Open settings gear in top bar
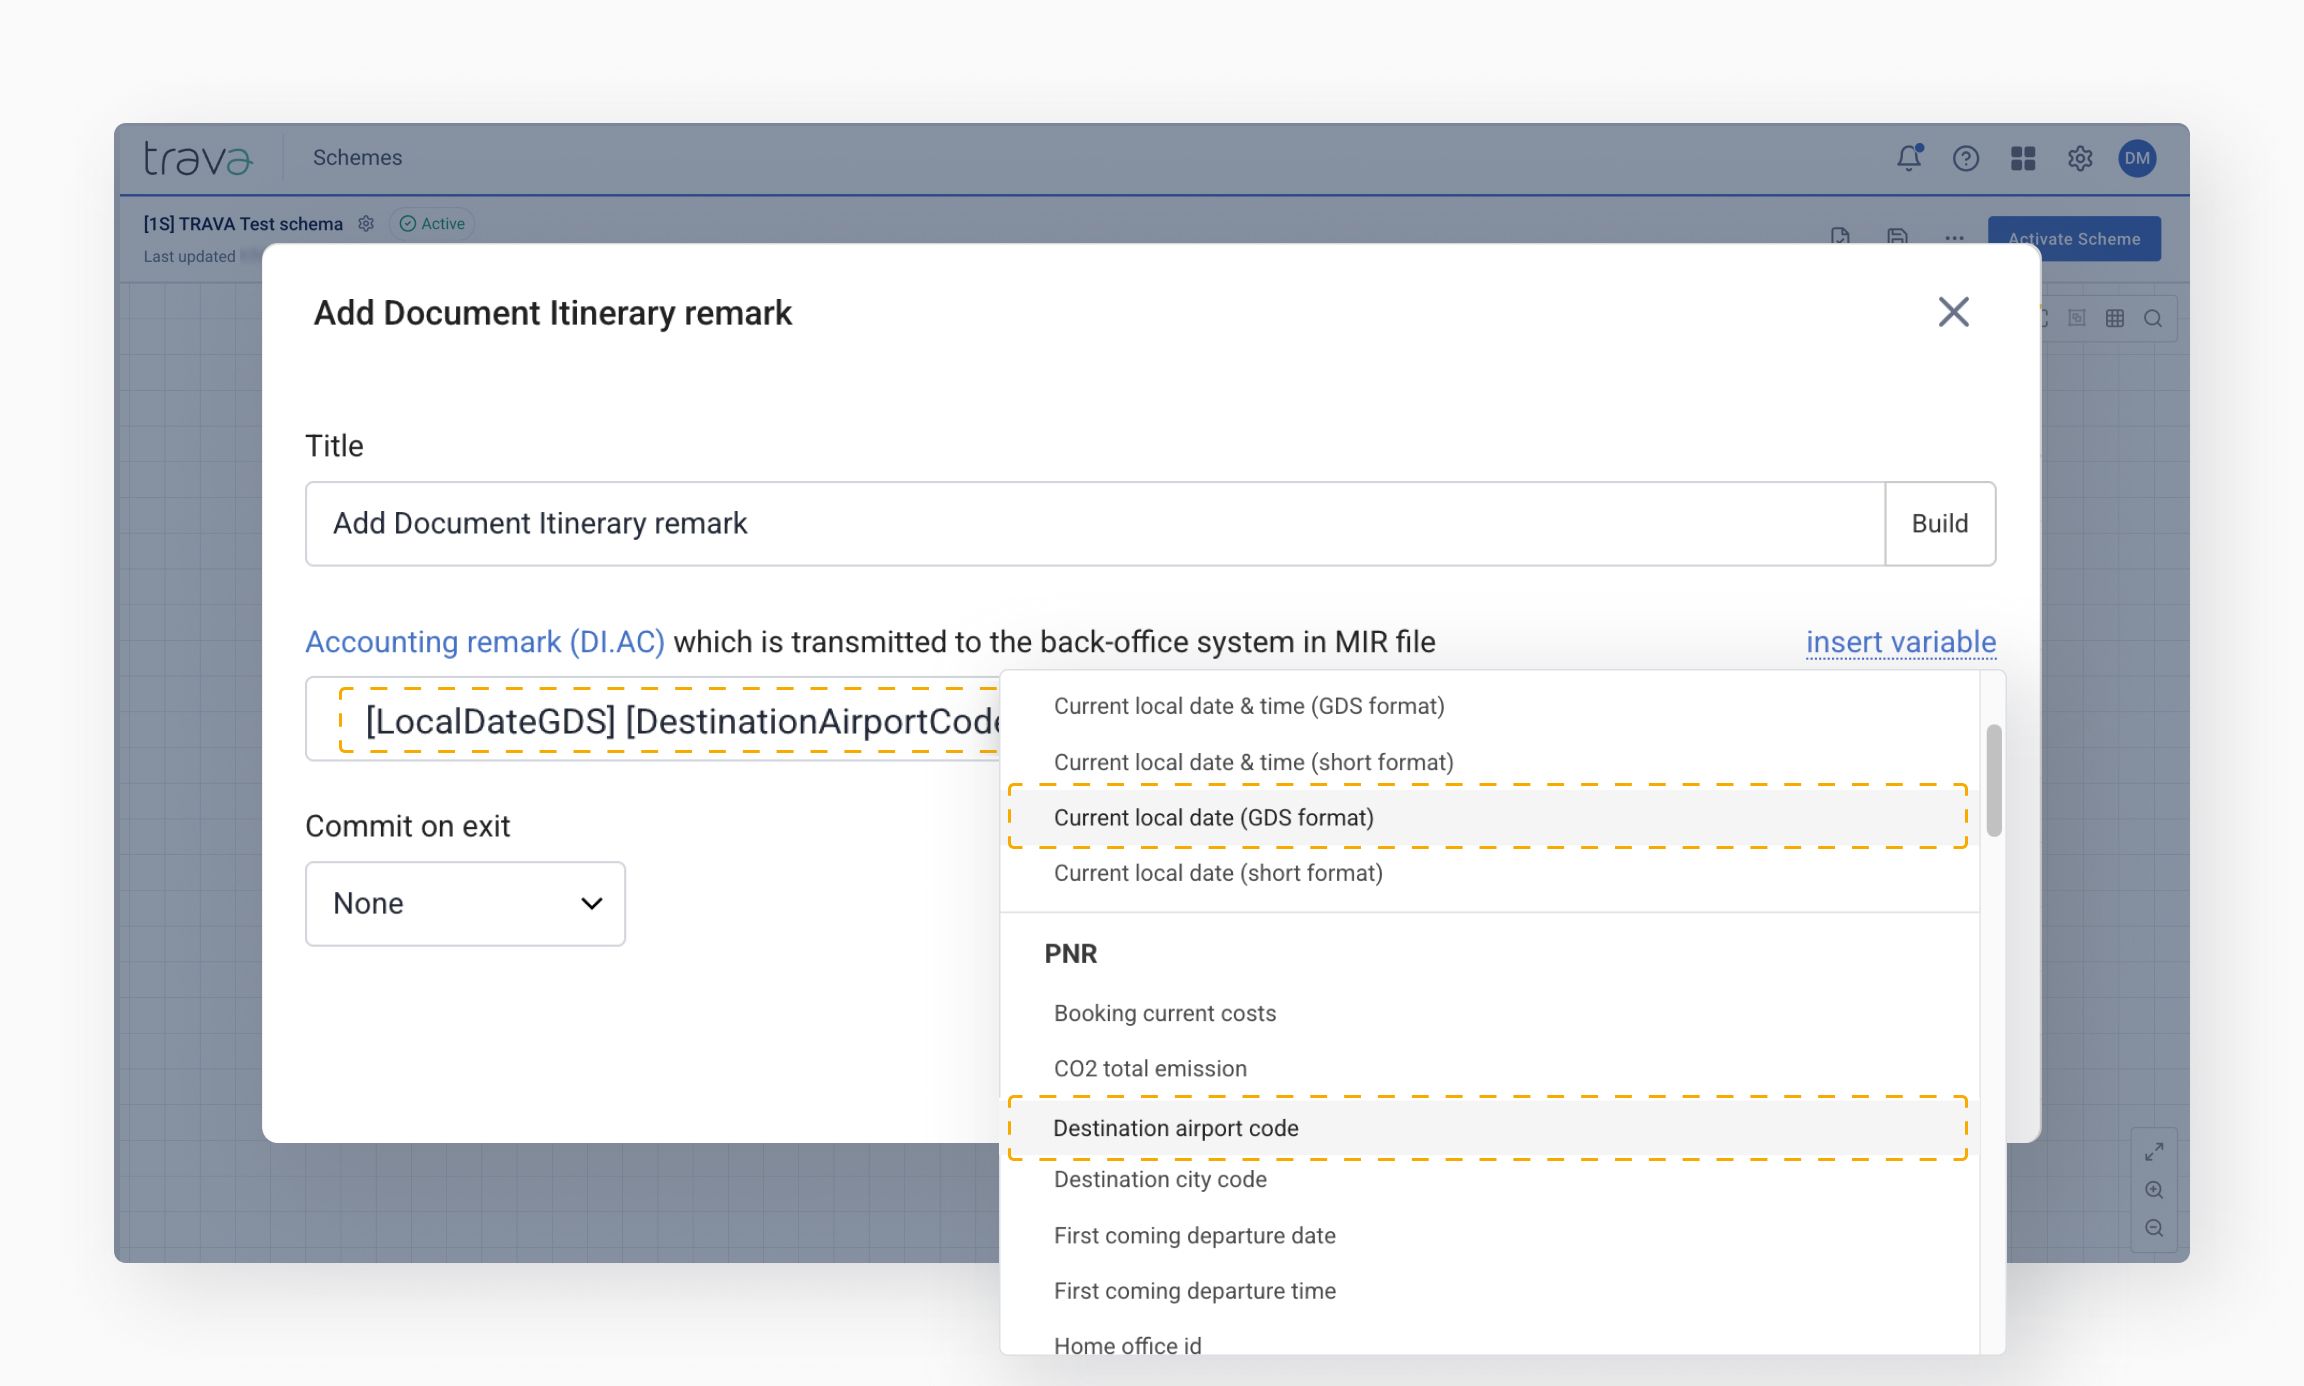Image resolution: width=2304 pixels, height=1386 pixels. point(2080,158)
